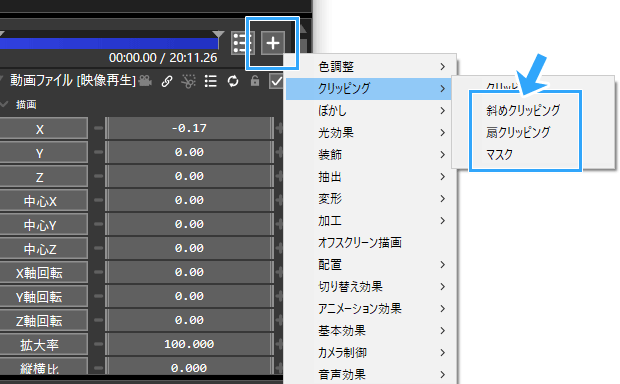
Task: Click the Y軸回転 label button
Action: click(43, 297)
